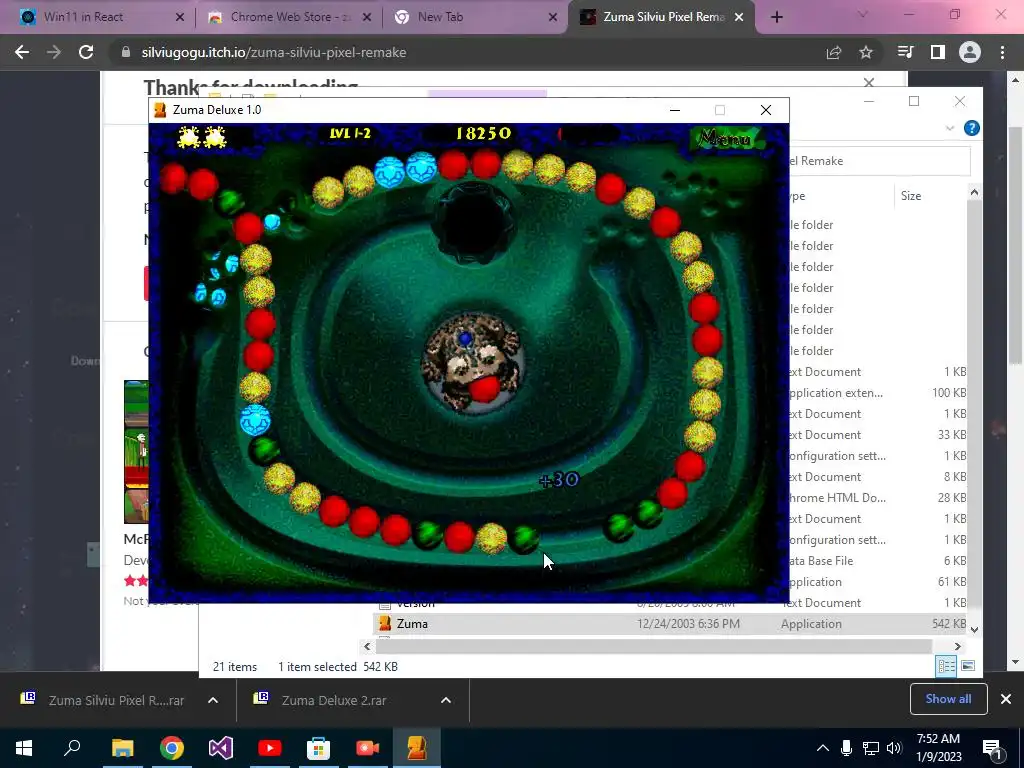Click the microphone tray icon

(x=846, y=748)
